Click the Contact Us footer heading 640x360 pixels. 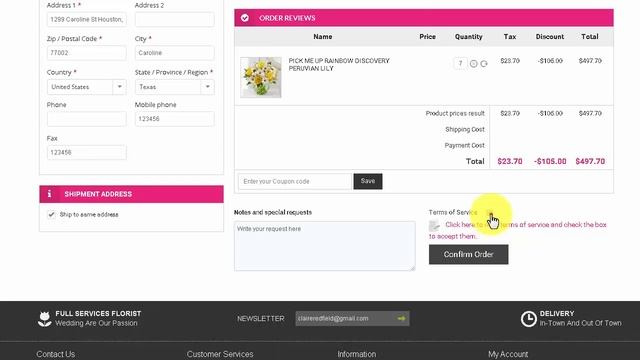tap(56, 354)
